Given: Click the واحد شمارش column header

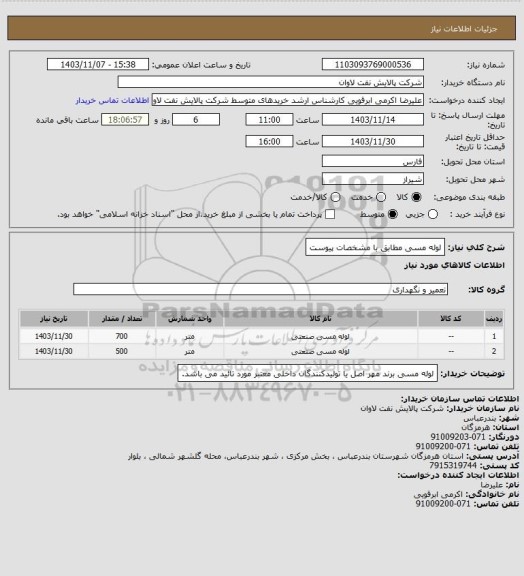Looking at the screenshot, I should pos(190,318).
